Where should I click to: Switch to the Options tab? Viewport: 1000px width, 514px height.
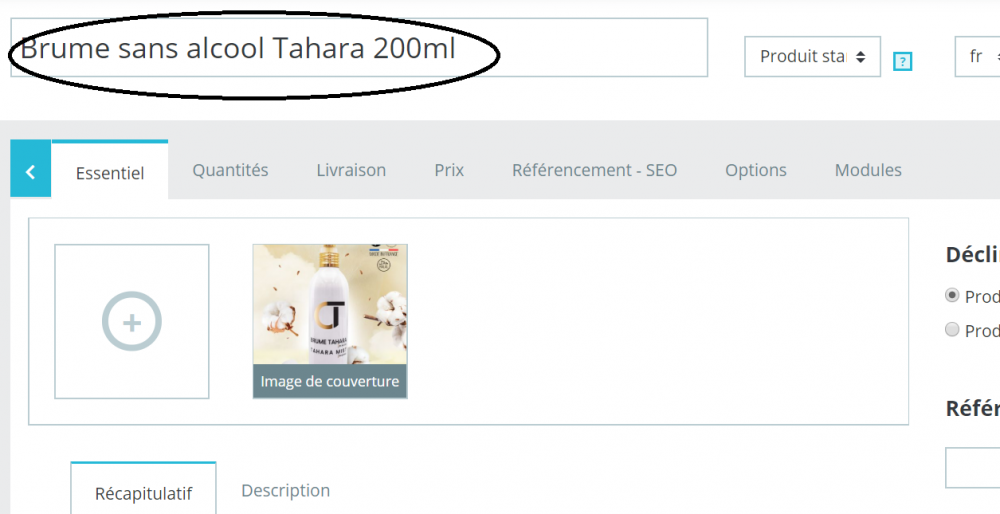755,170
